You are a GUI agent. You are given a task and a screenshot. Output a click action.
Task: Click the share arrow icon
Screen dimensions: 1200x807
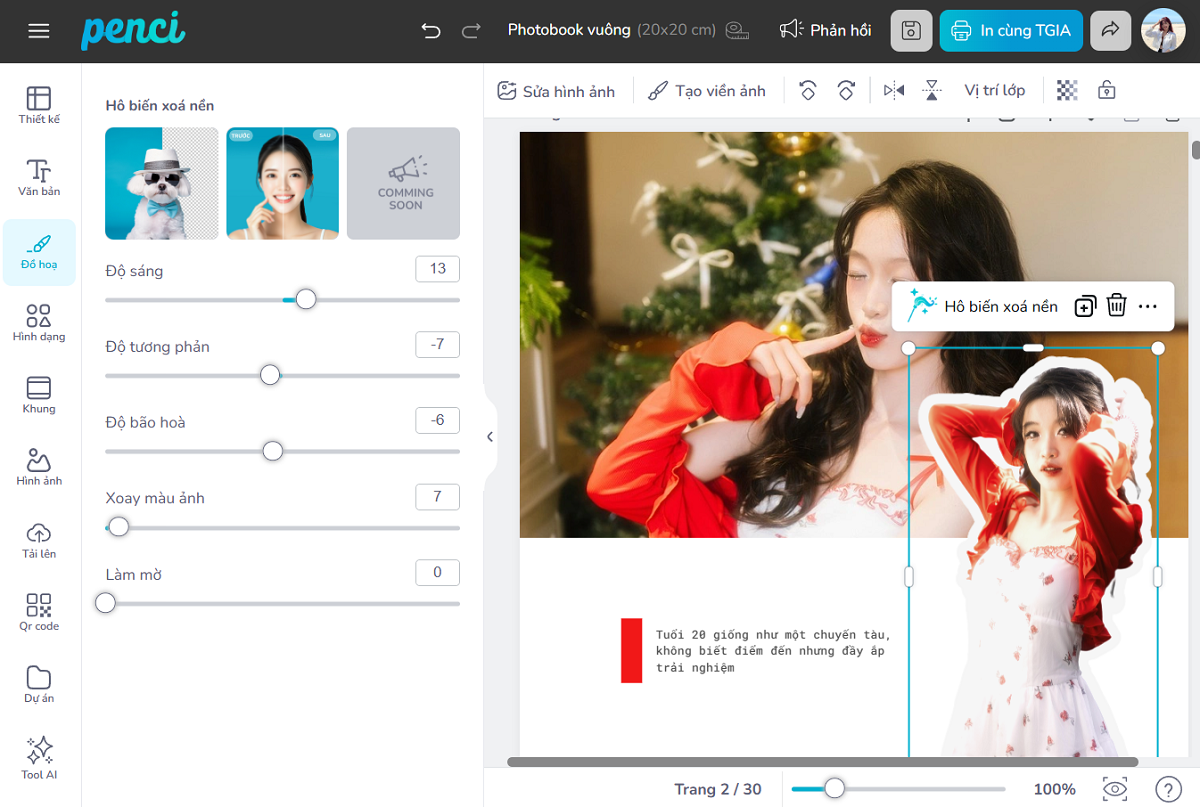(x=1110, y=30)
